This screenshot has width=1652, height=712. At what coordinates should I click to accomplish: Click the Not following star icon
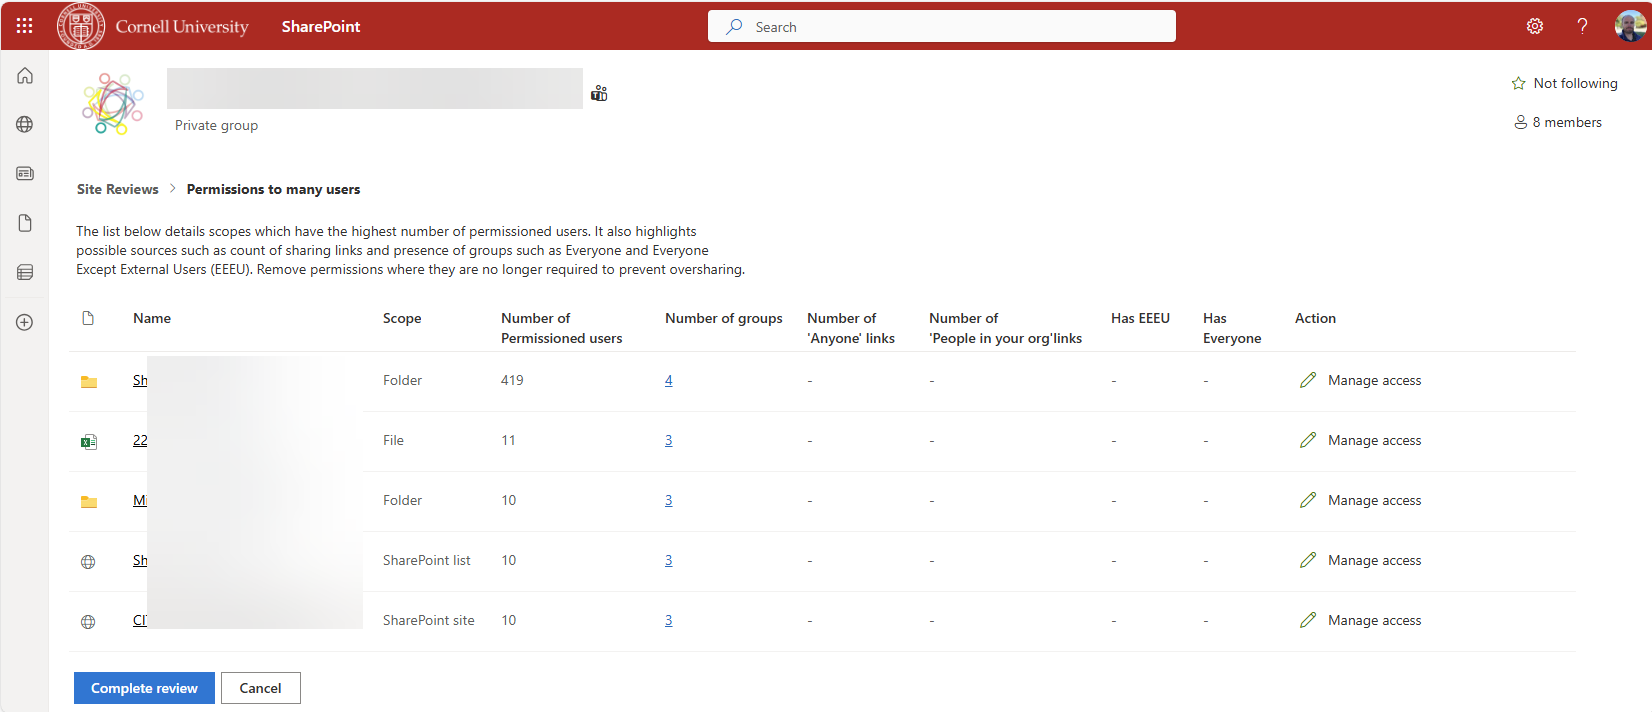click(1518, 84)
